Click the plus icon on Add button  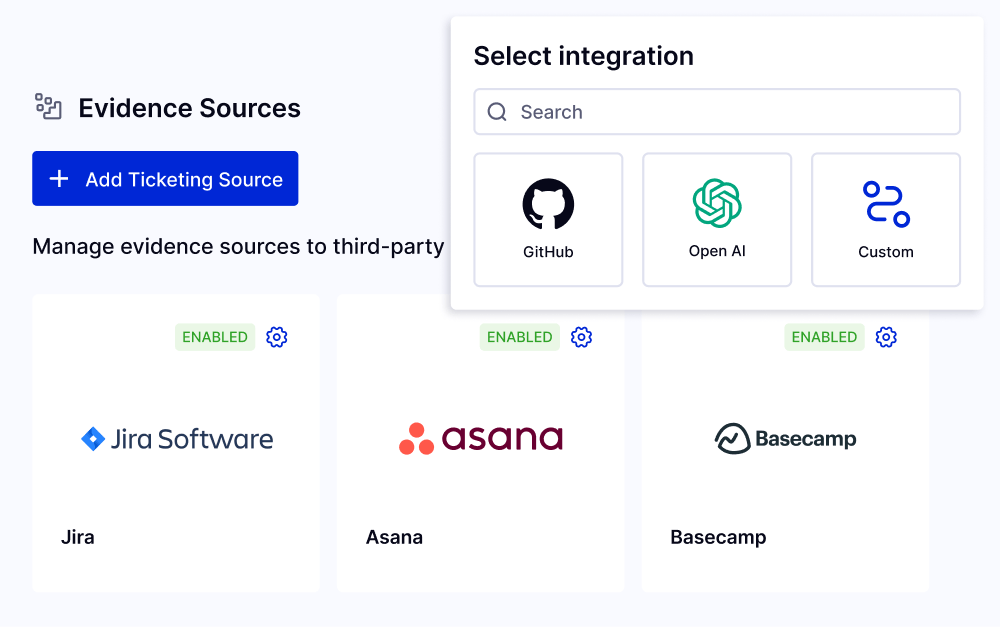point(59,179)
